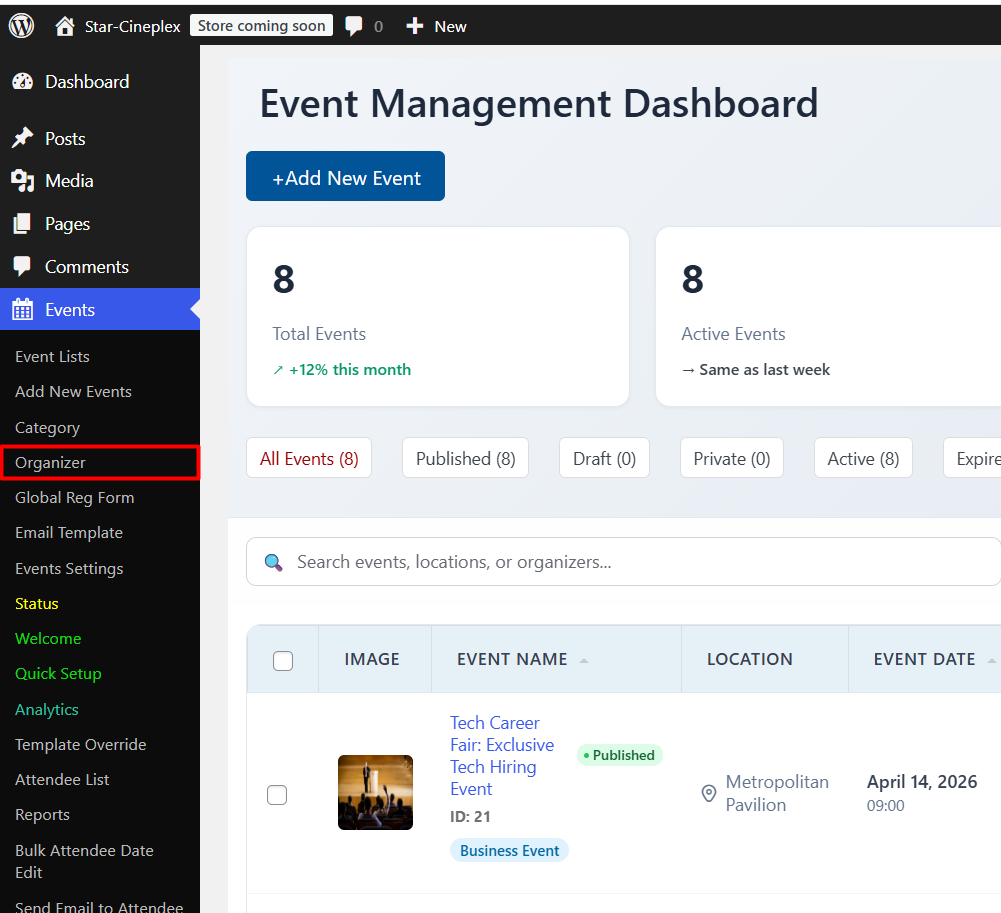Click the Star-Cineplex home icon
The image size is (1001, 913).
click(65, 26)
